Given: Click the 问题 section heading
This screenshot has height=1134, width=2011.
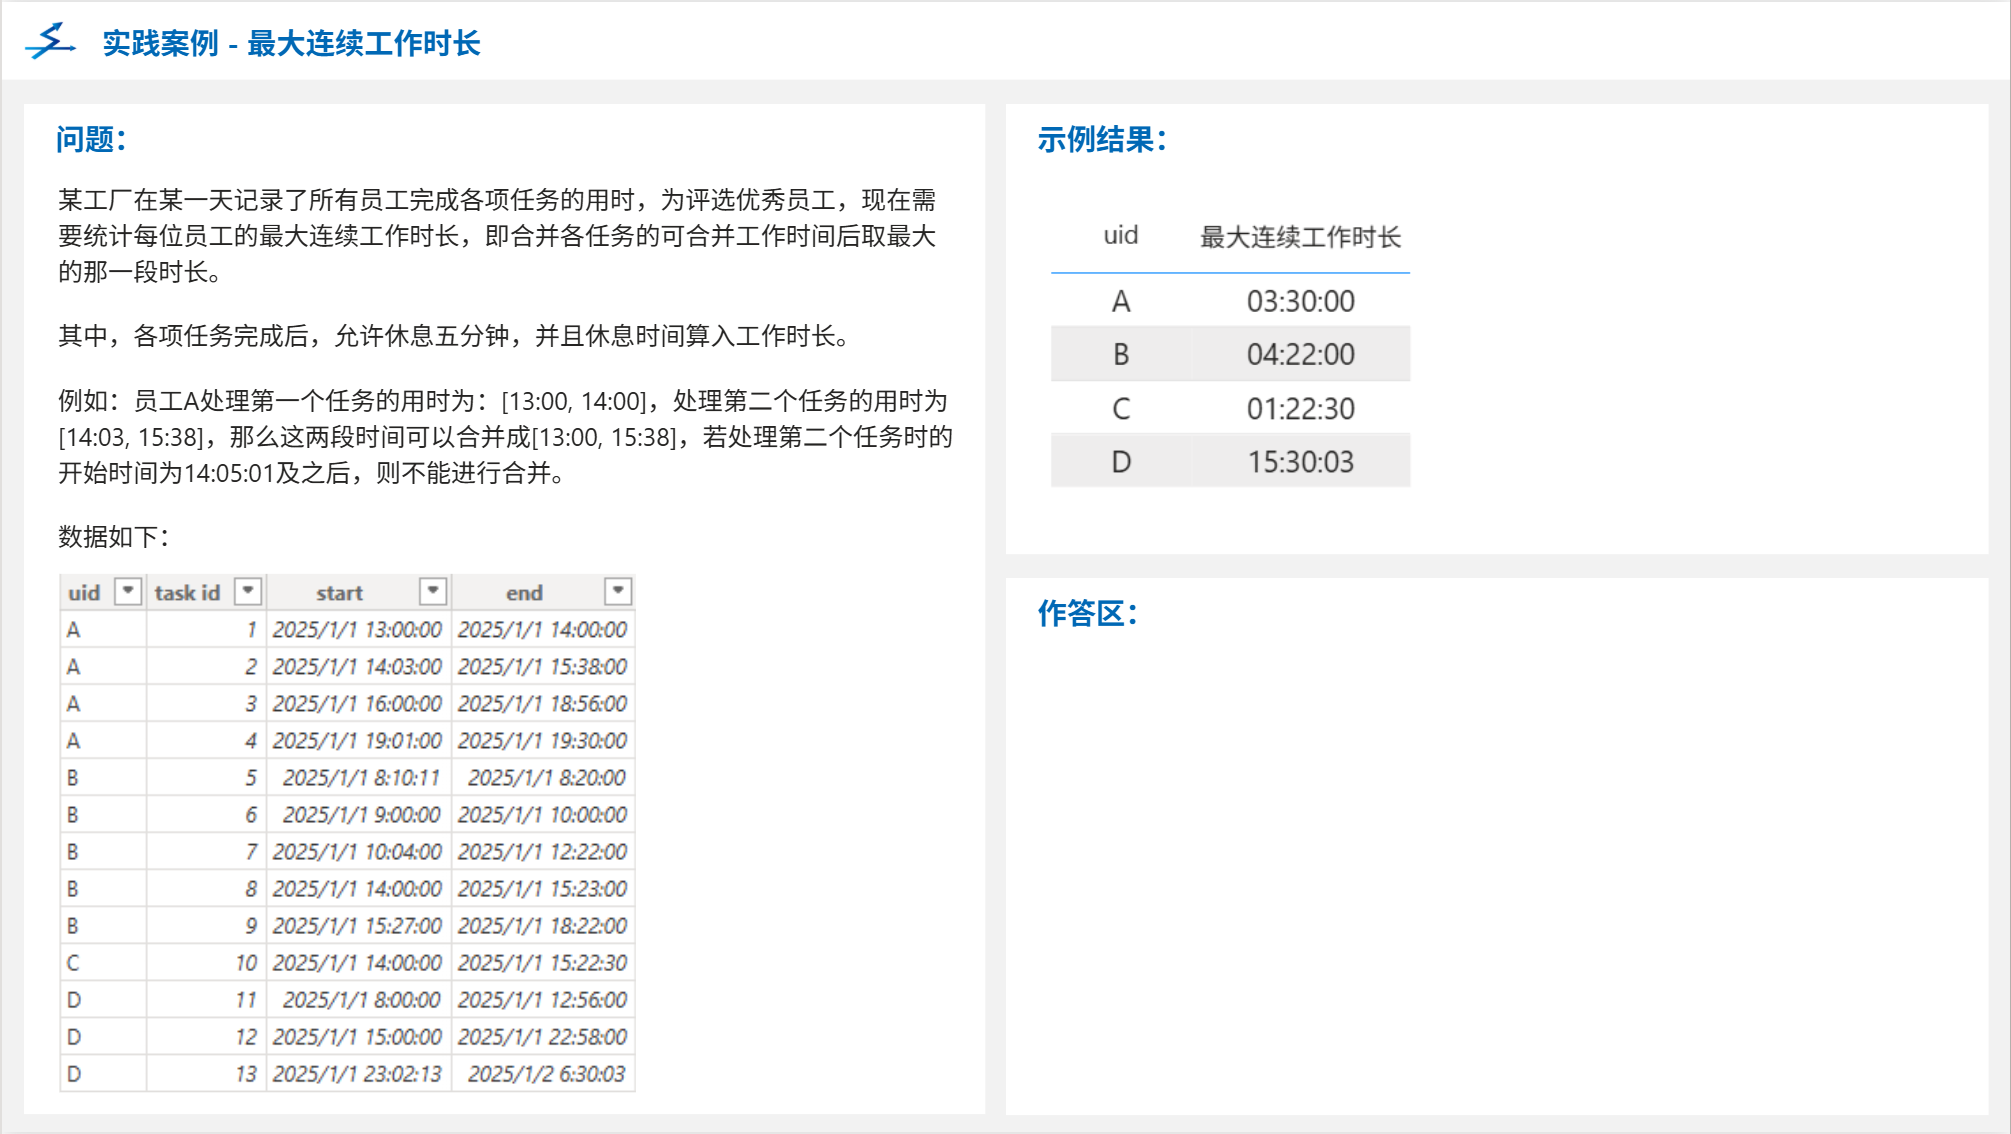Looking at the screenshot, I should pyautogui.click(x=91, y=139).
